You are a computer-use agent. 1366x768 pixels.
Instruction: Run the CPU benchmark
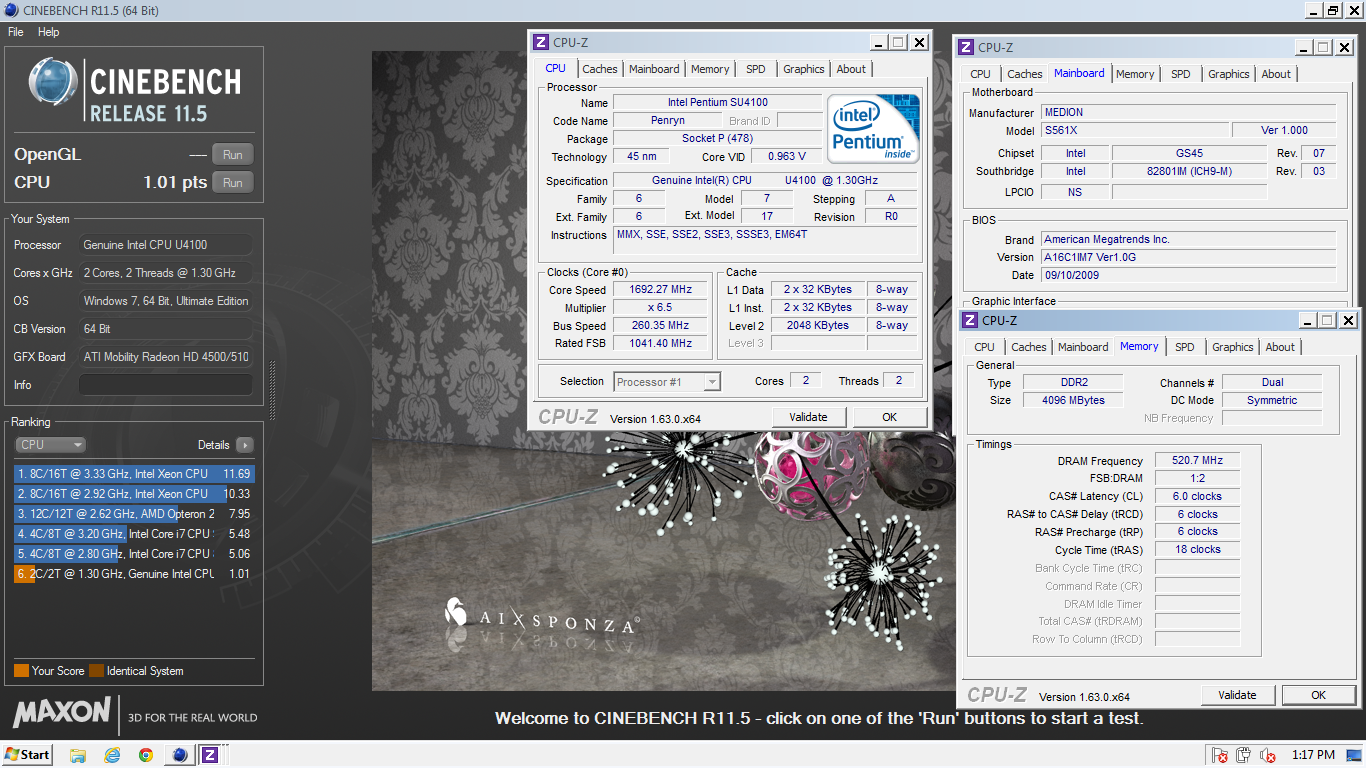point(233,183)
